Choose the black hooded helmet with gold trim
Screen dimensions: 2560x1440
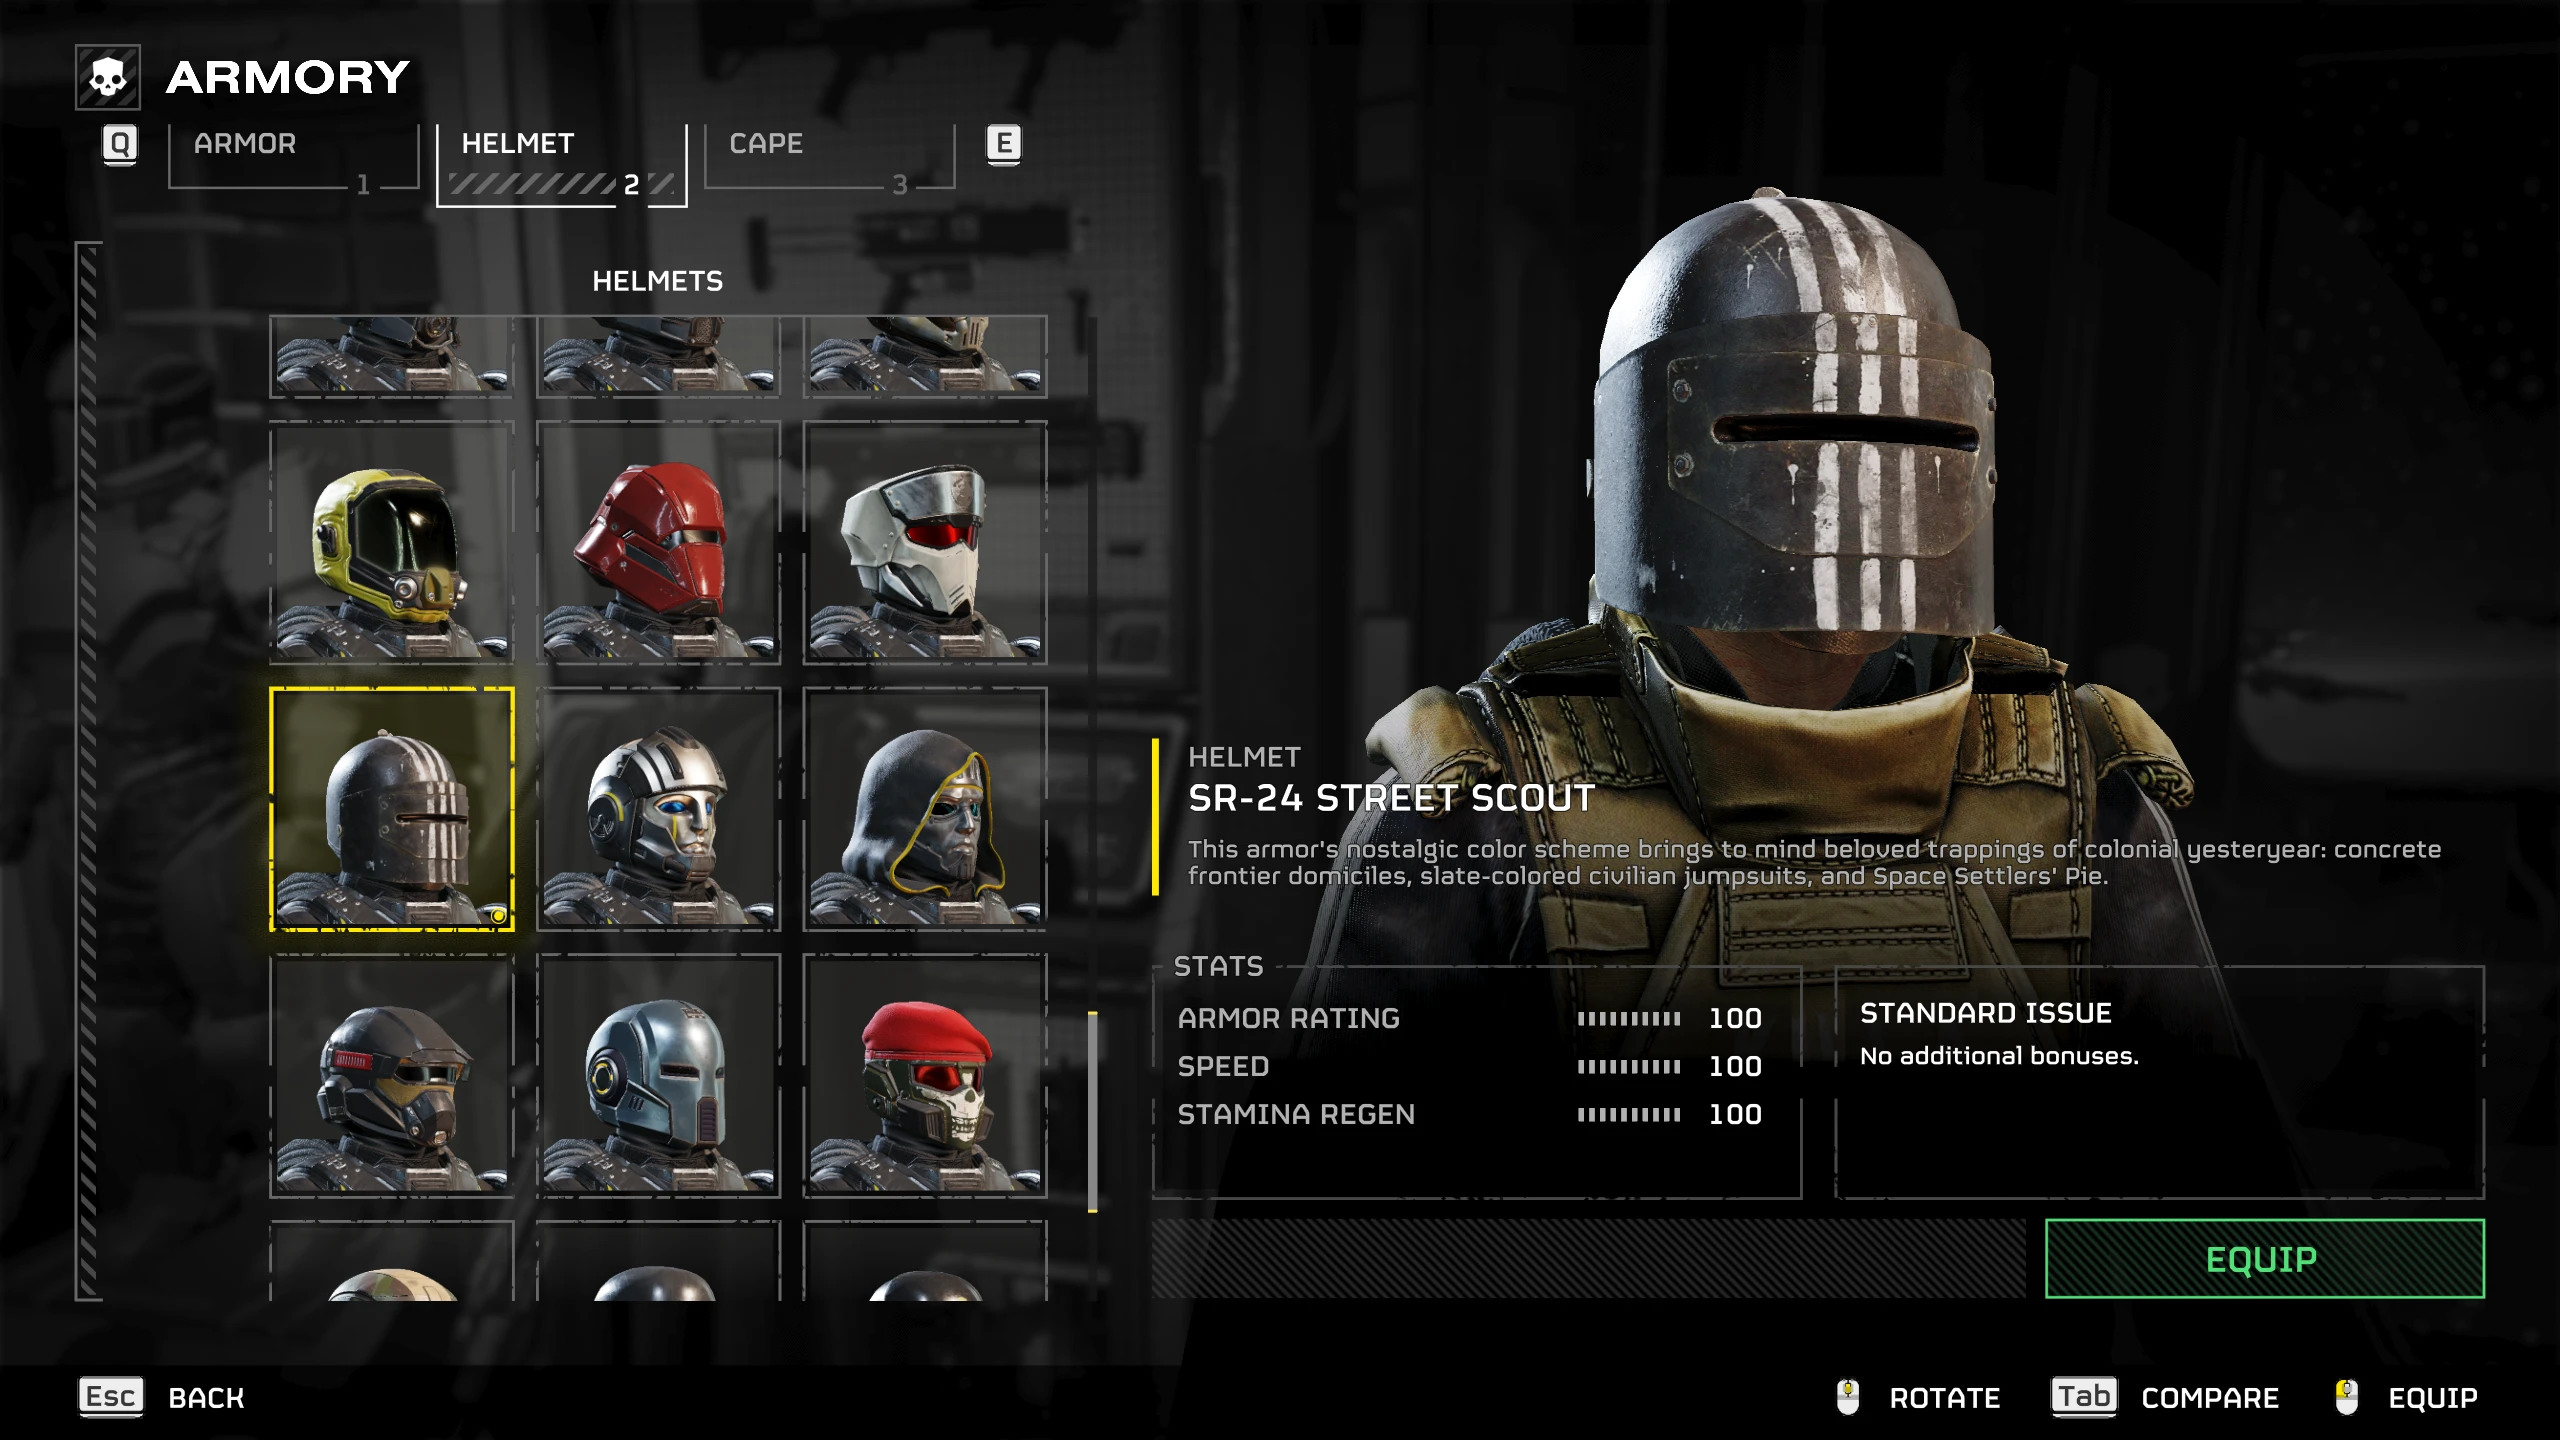tap(925, 809)
